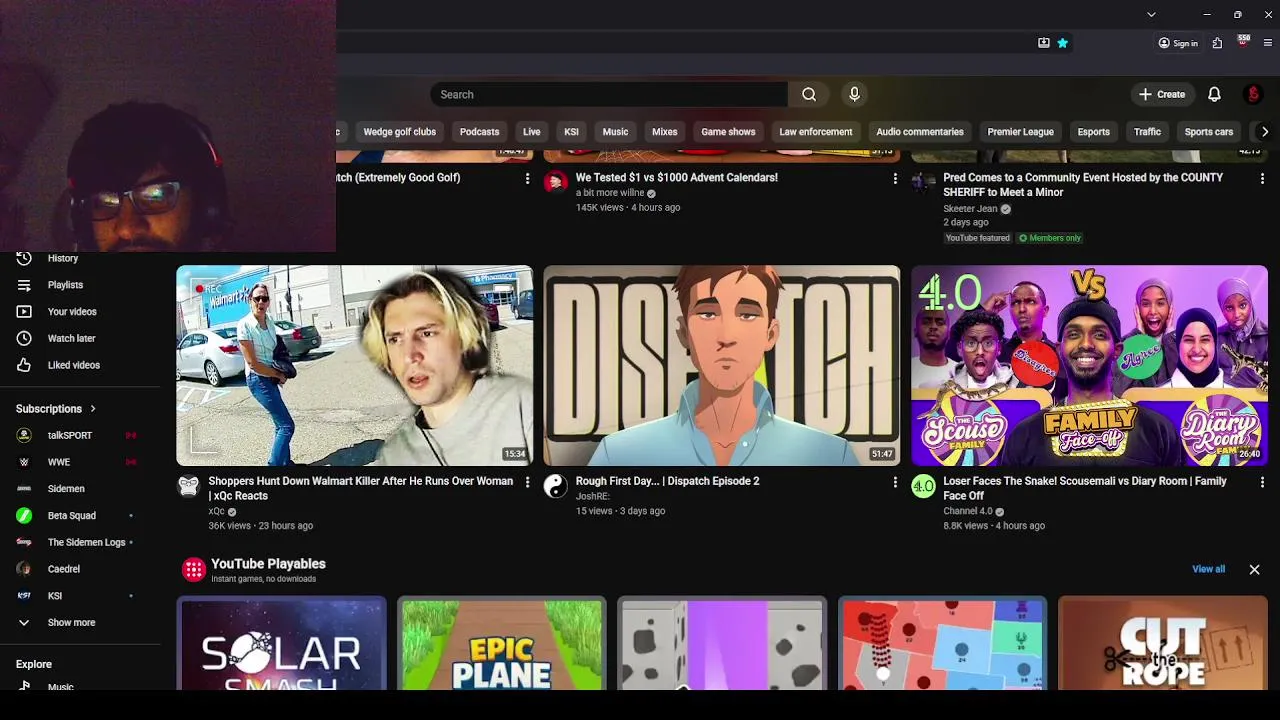Click View all for YouTube Playables
1280x720 pixels.
[1208, 569]
